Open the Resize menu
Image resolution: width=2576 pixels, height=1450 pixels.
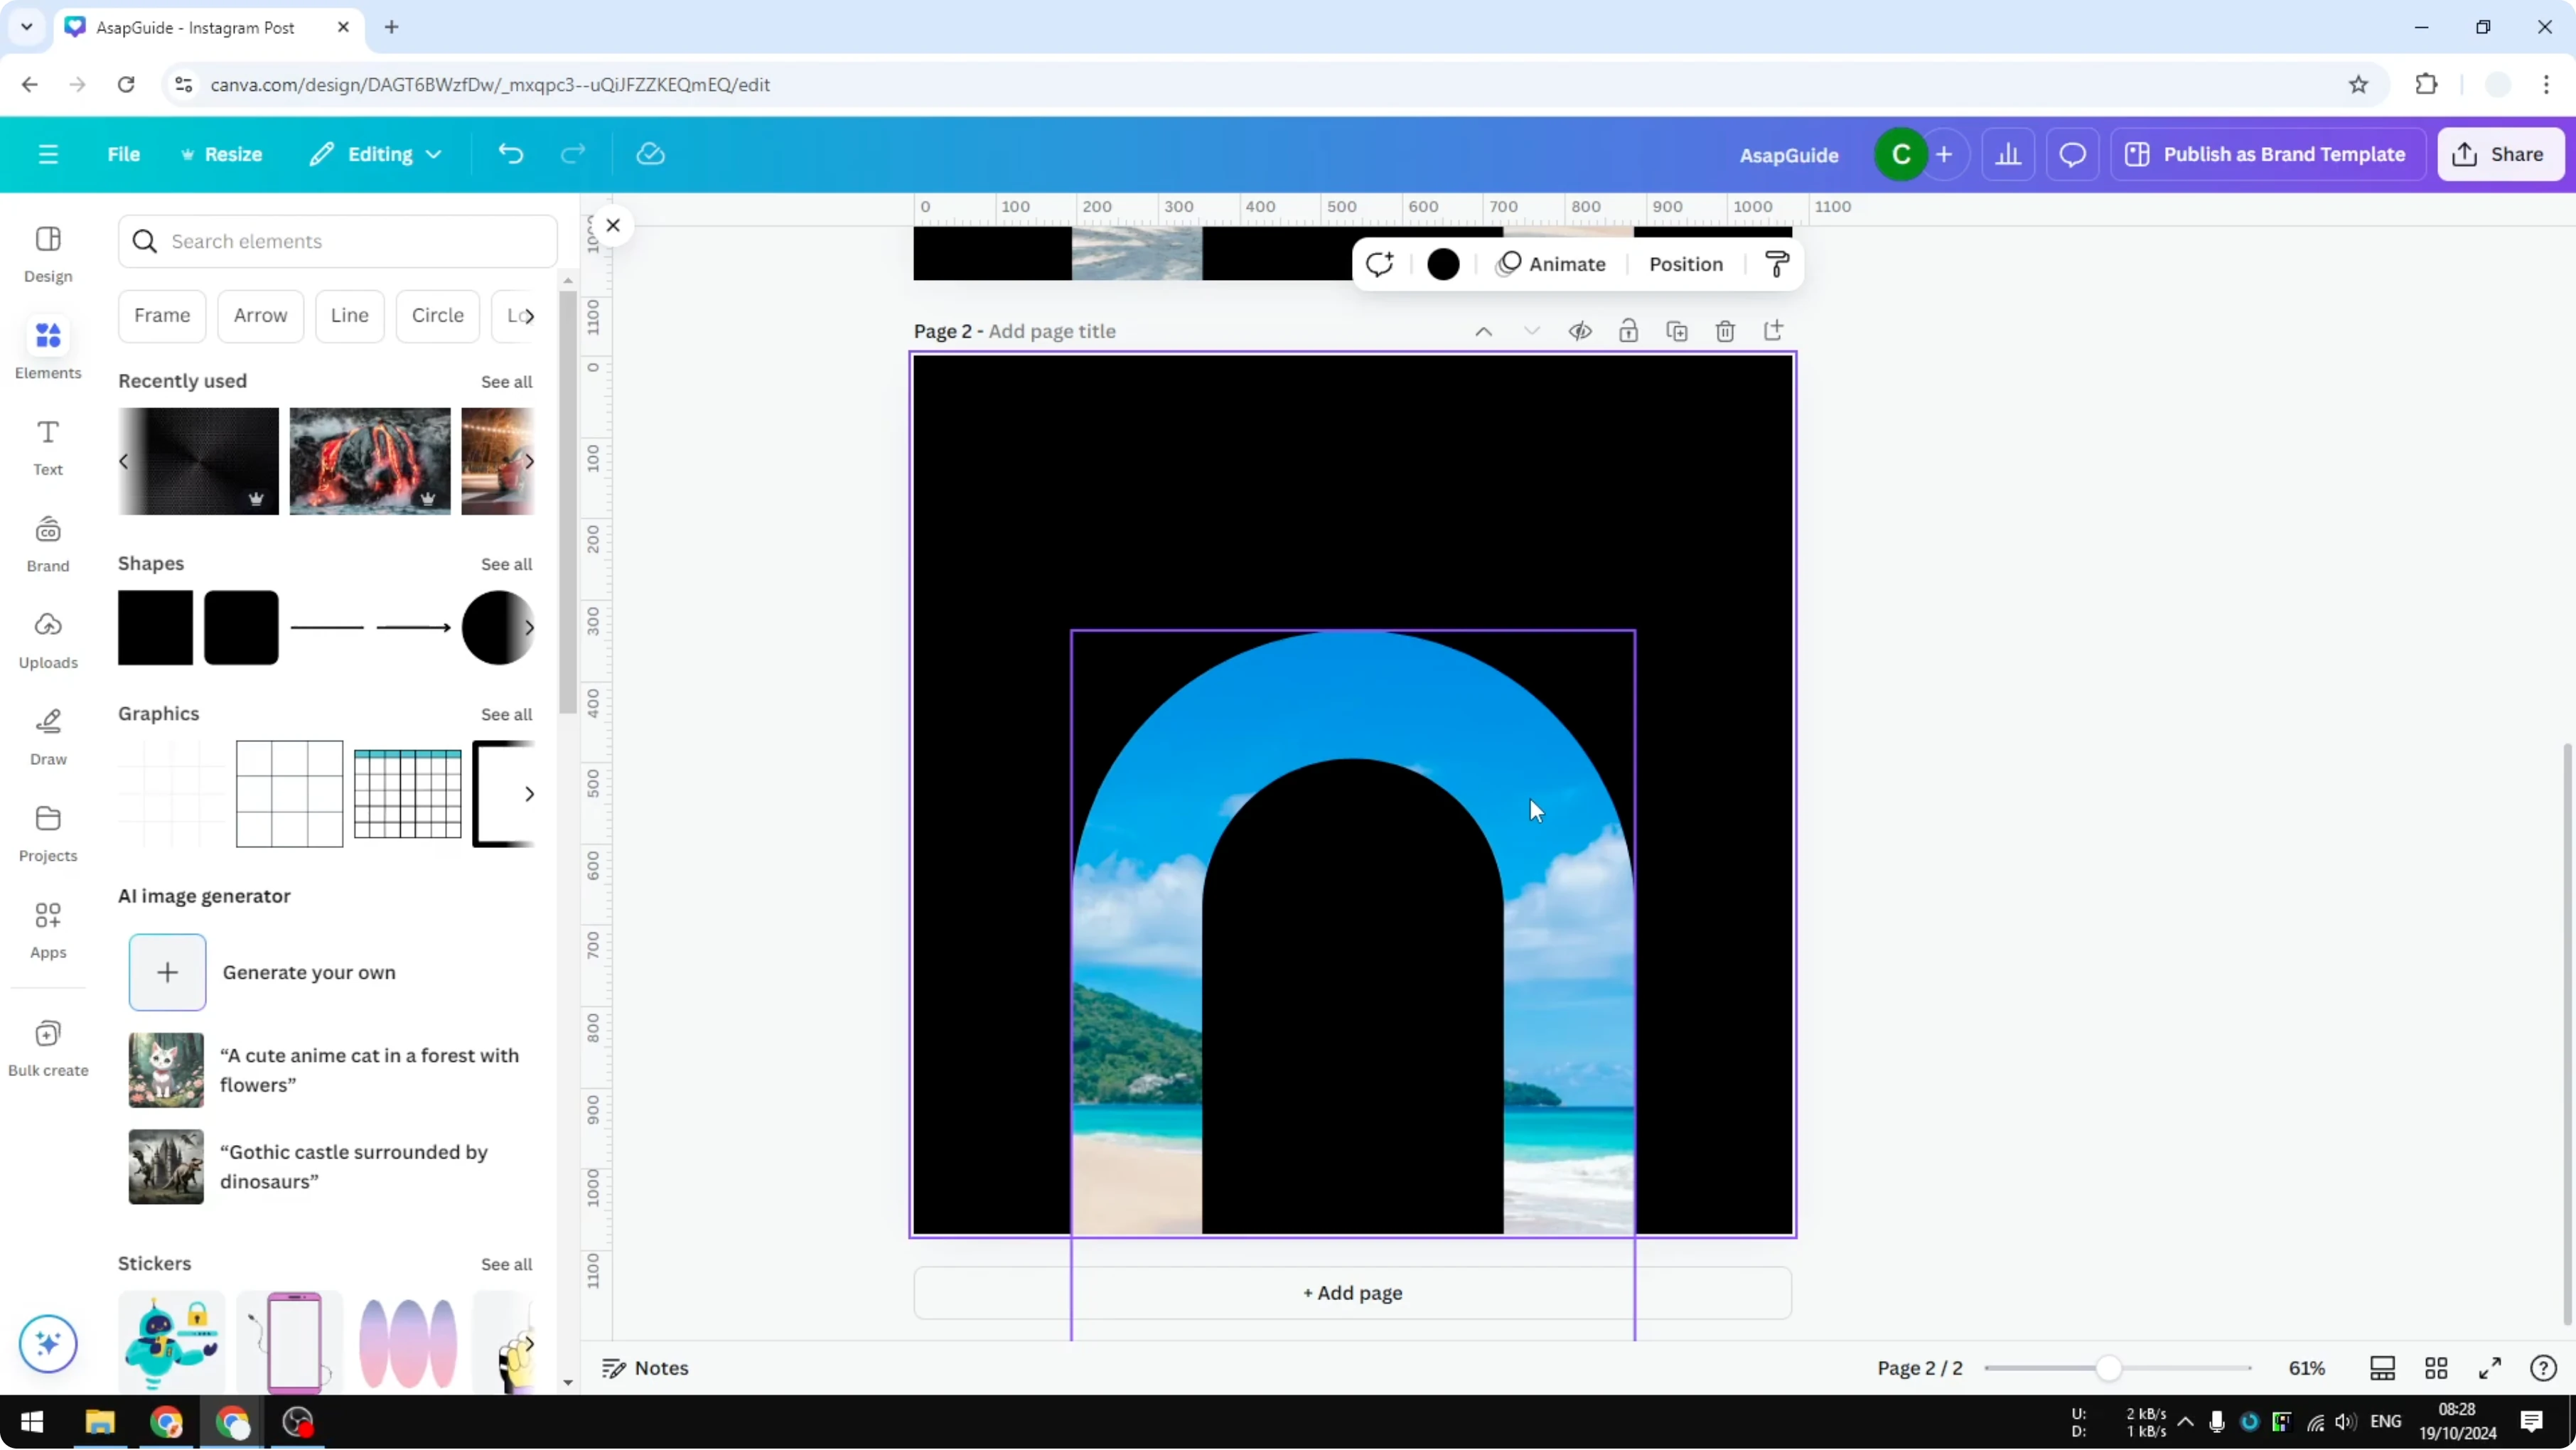pos(222,154)
